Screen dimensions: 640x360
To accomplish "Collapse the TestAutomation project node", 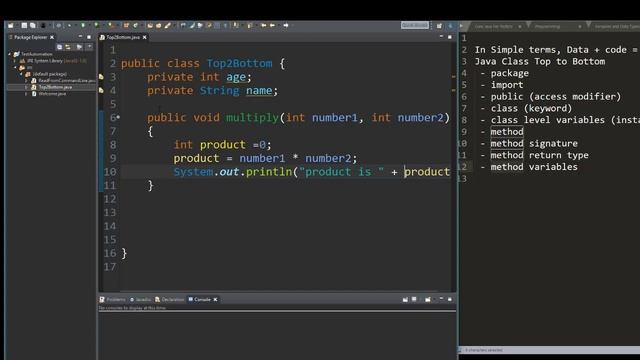I will coord(10,54).
